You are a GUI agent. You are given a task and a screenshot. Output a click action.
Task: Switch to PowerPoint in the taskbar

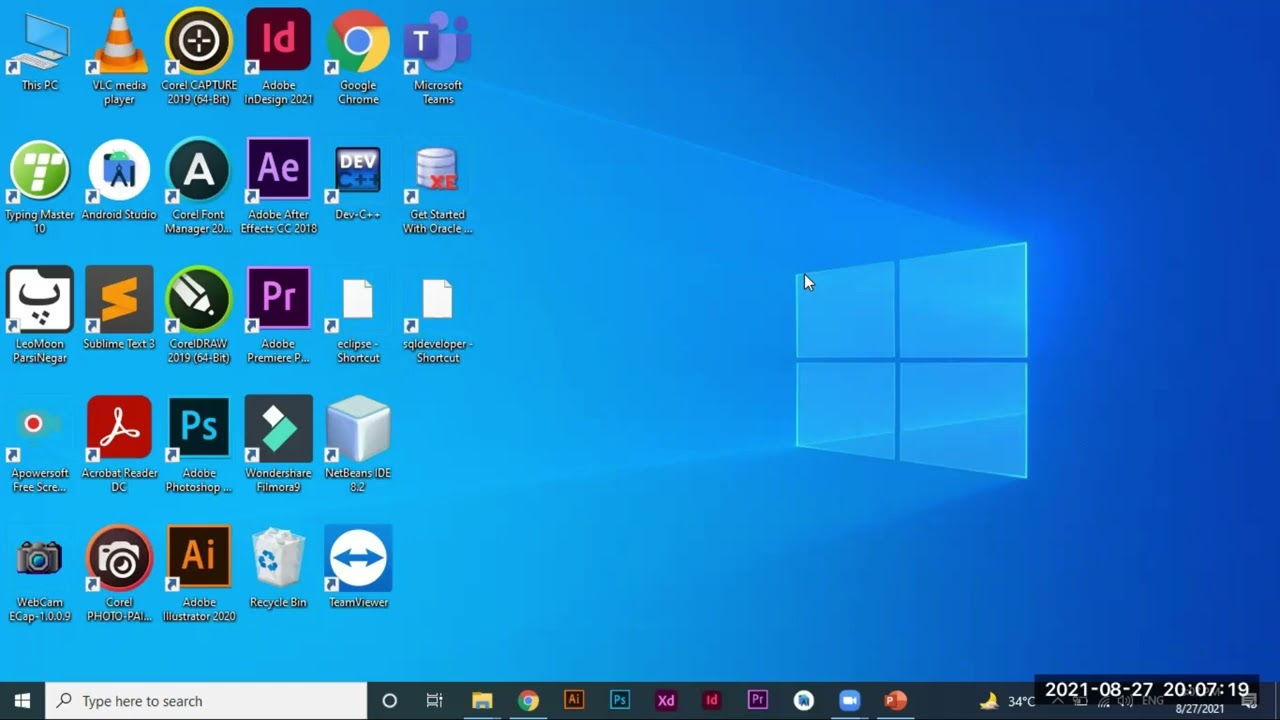(895, 701)
